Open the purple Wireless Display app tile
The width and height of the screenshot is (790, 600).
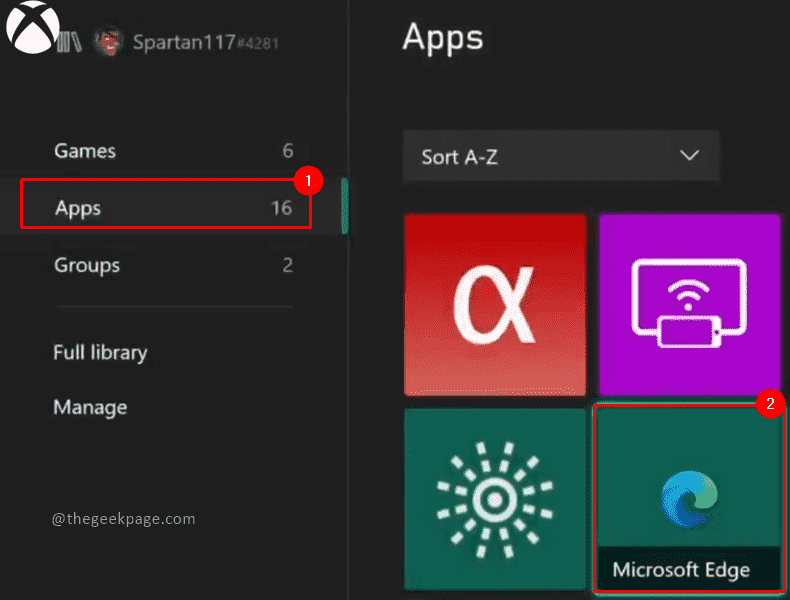click(689, 304)
